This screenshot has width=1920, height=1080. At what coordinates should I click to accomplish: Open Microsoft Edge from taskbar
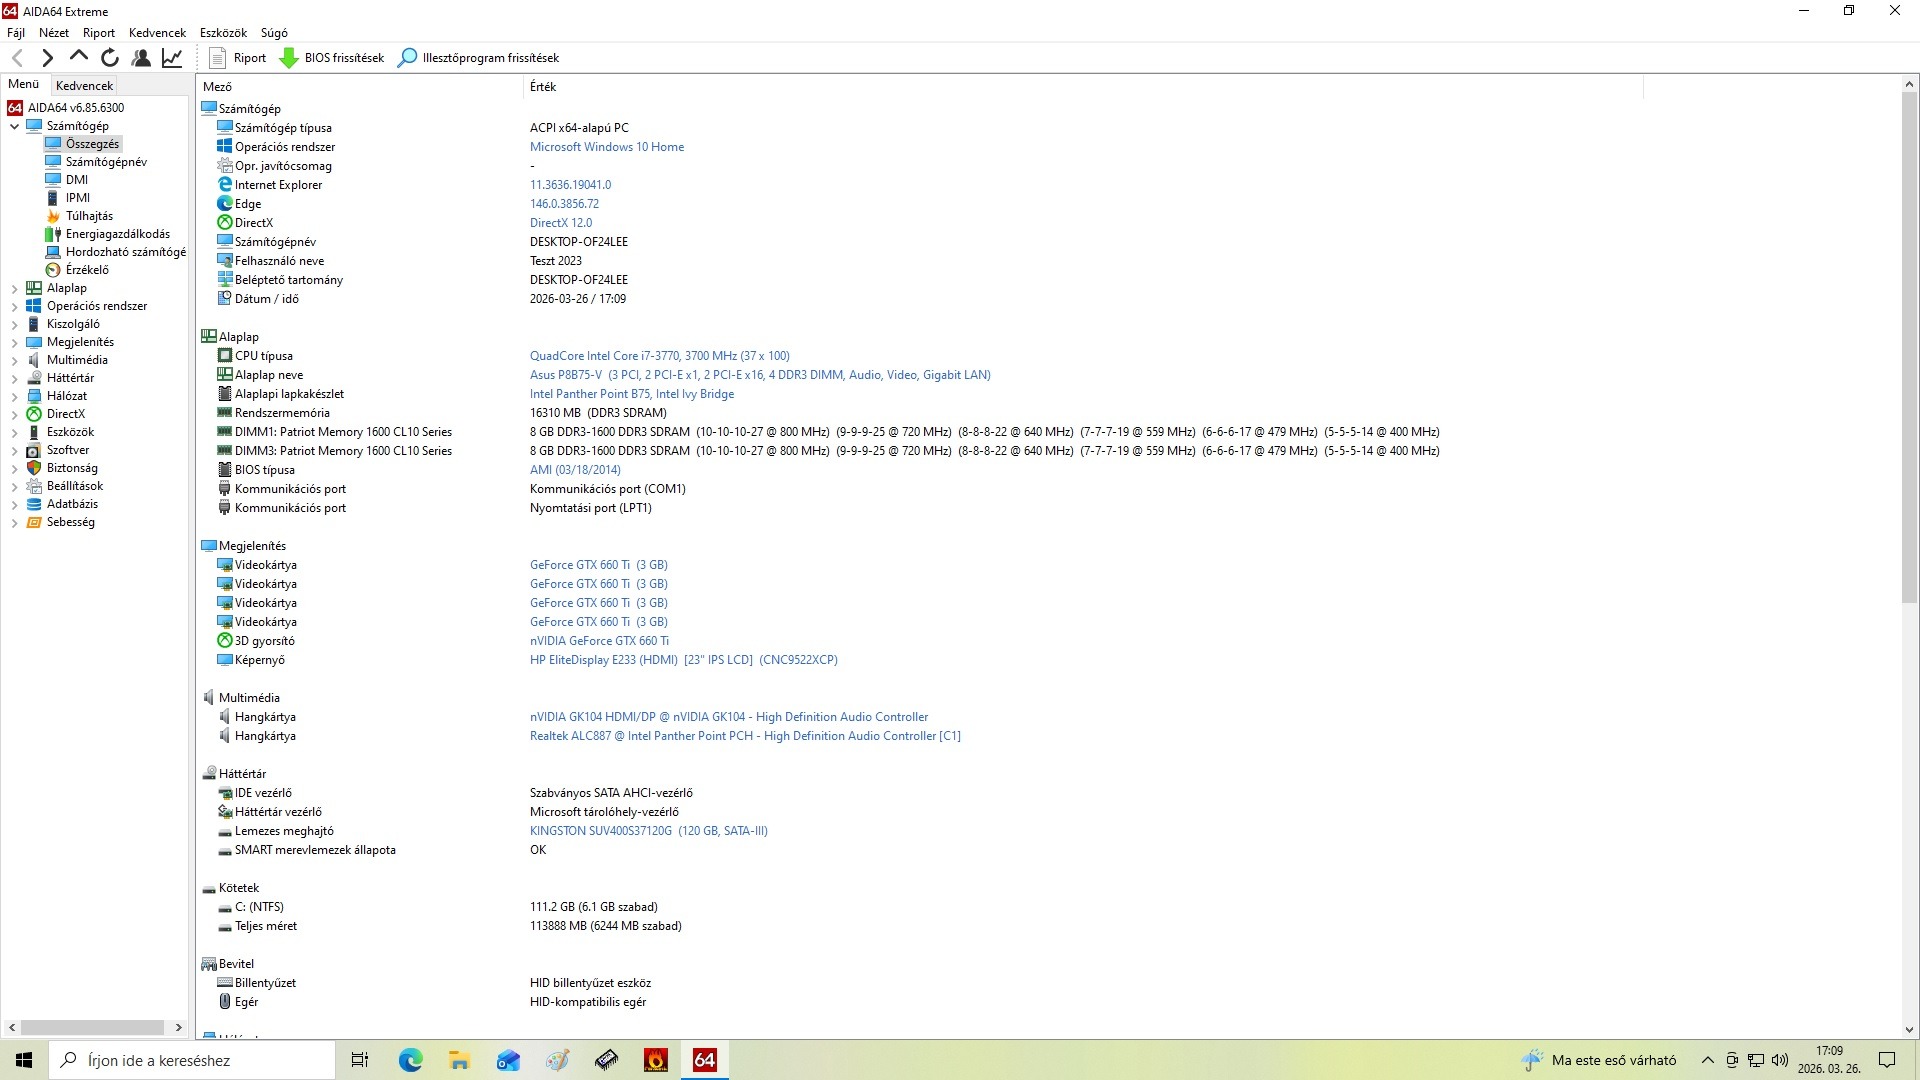click(410, 1060)
